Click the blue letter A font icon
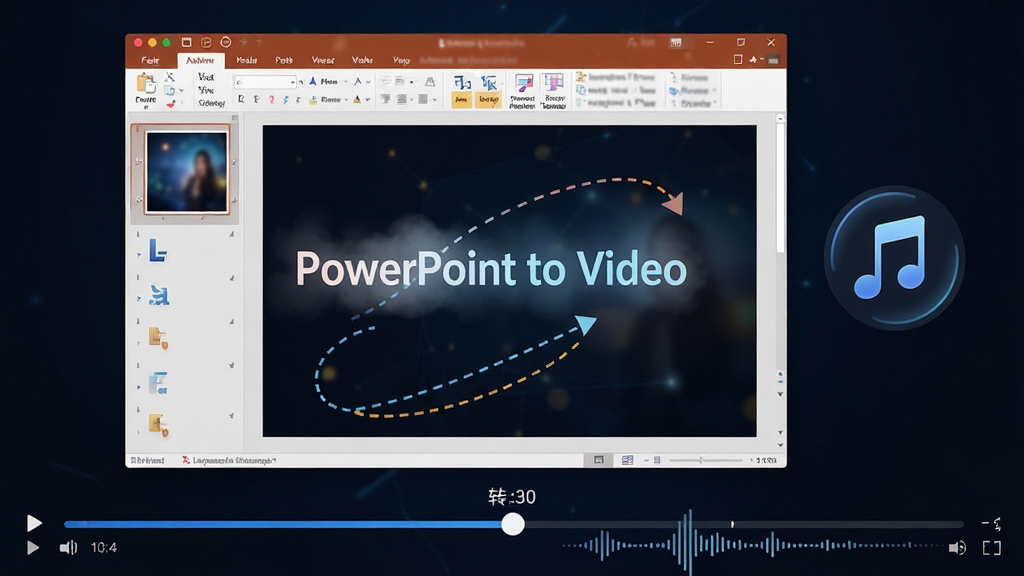The width and height of the screenshot is (1024, 576). pyautogui.click(x=313, y=82)
